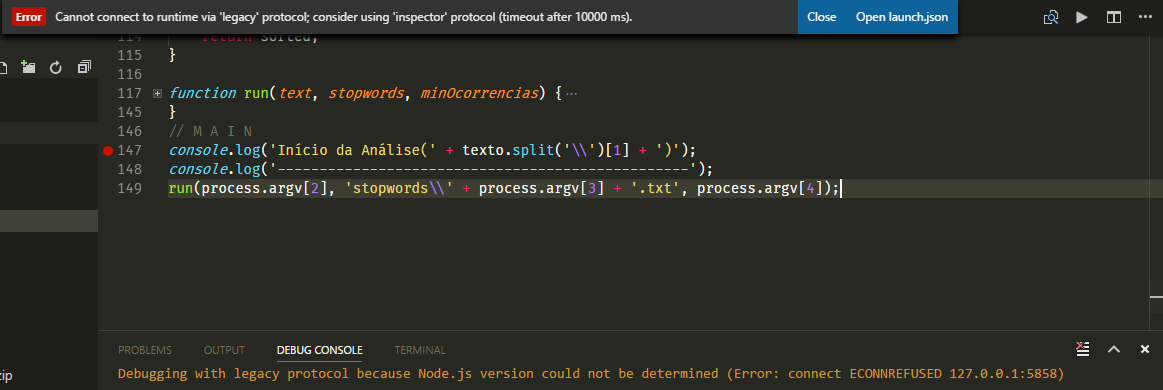Click line number 149 in the gutter
Image resolution: width=1163 pixels, height=390 pixels.
pos(130,188)
